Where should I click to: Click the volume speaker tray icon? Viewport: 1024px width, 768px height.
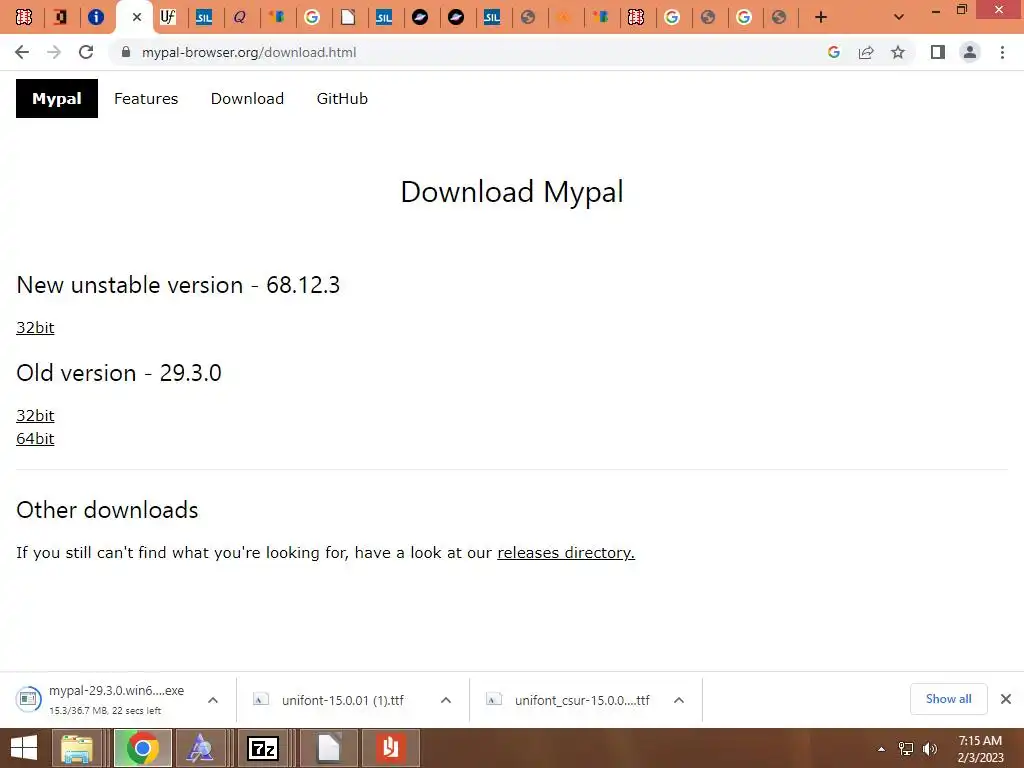(x=930, y=749)
